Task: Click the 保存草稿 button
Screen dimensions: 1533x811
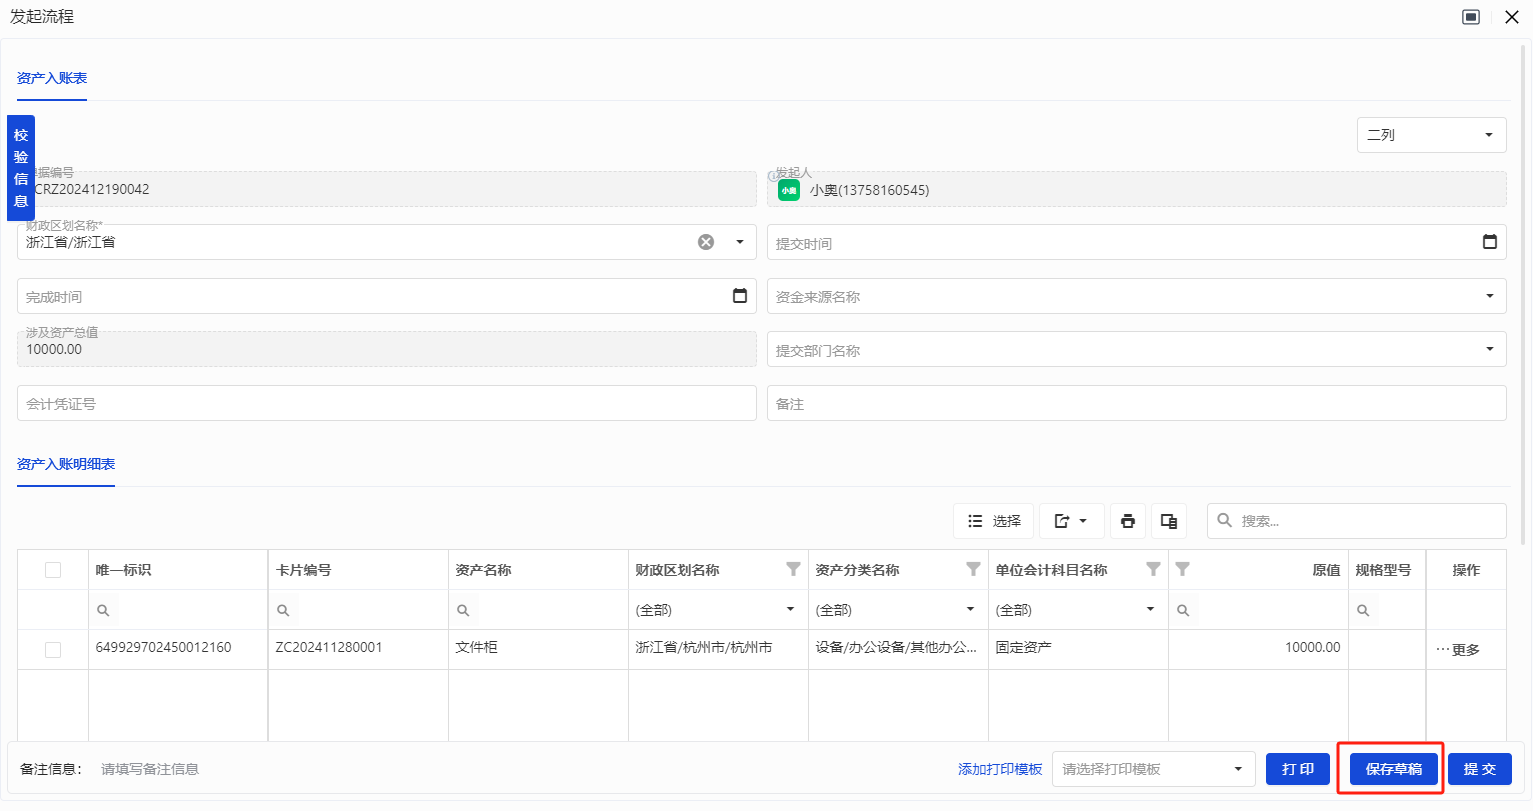Action: (1393, 769)
